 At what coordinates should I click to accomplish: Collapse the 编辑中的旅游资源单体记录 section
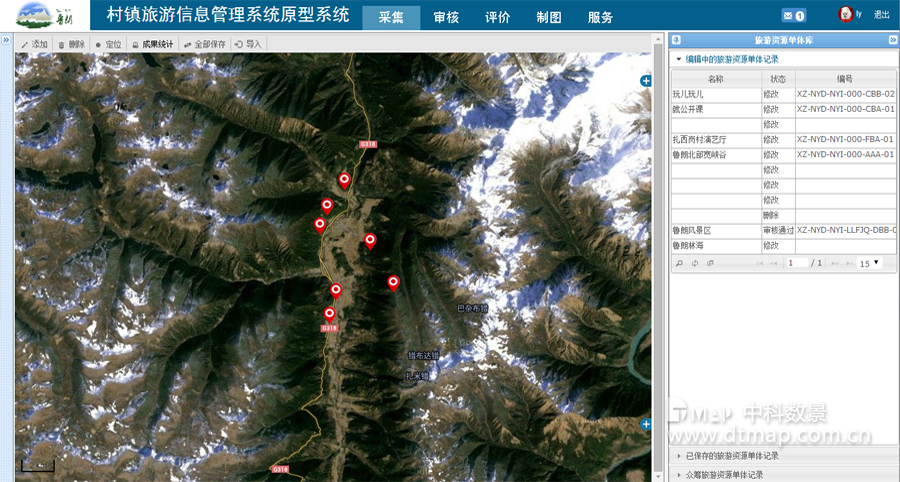tap(679, 60)
